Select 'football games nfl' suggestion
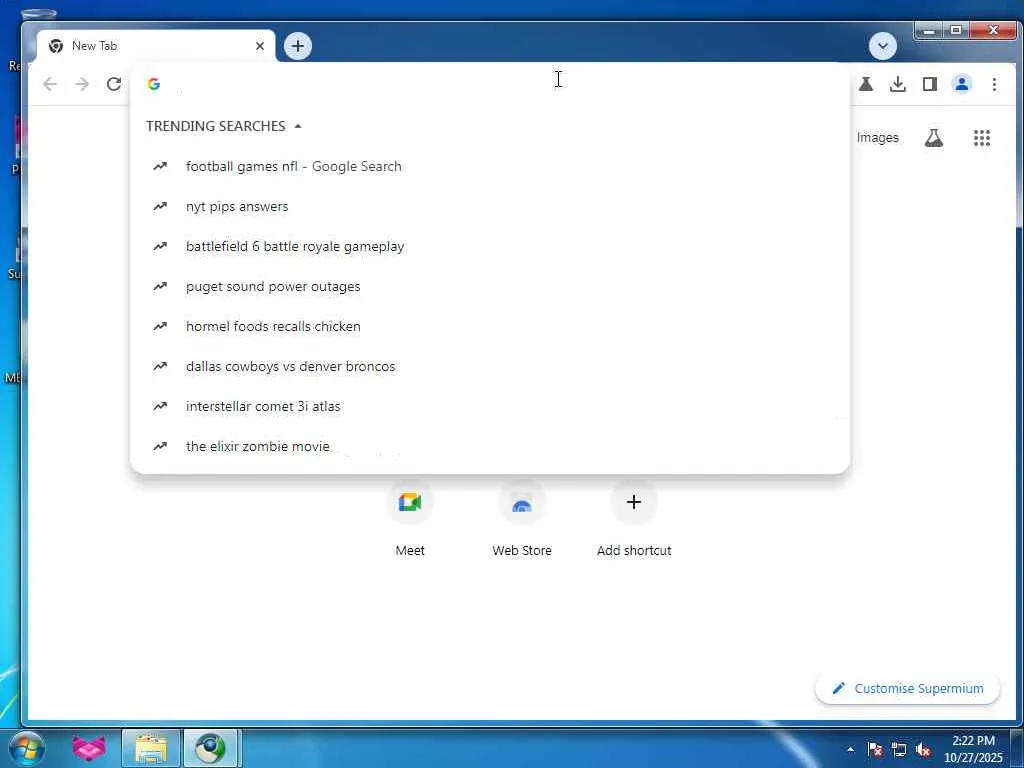This screenshot has height=768, width=1024. tap(490, 167)
